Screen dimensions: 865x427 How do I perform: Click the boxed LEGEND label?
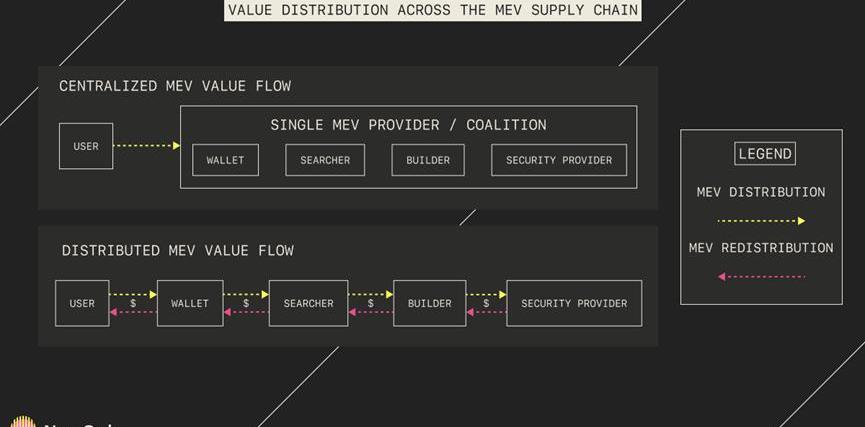tap(765, 153)
